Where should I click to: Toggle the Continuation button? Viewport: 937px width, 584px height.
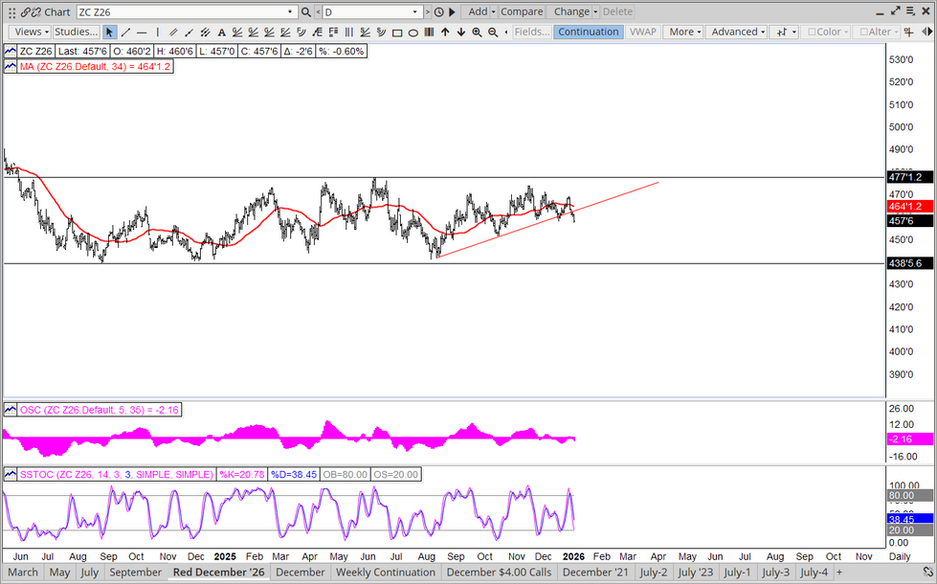(588, 32)
